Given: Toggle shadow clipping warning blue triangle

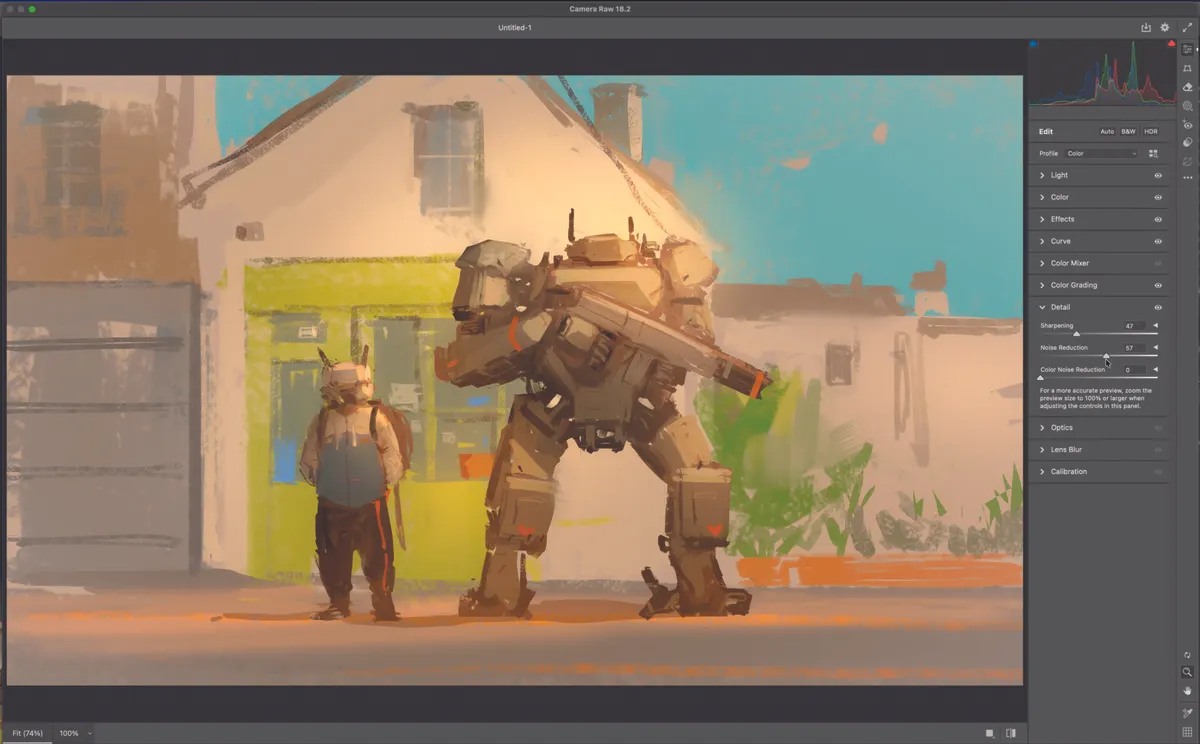Looking at the screenshot, I should pos(1034,44).
